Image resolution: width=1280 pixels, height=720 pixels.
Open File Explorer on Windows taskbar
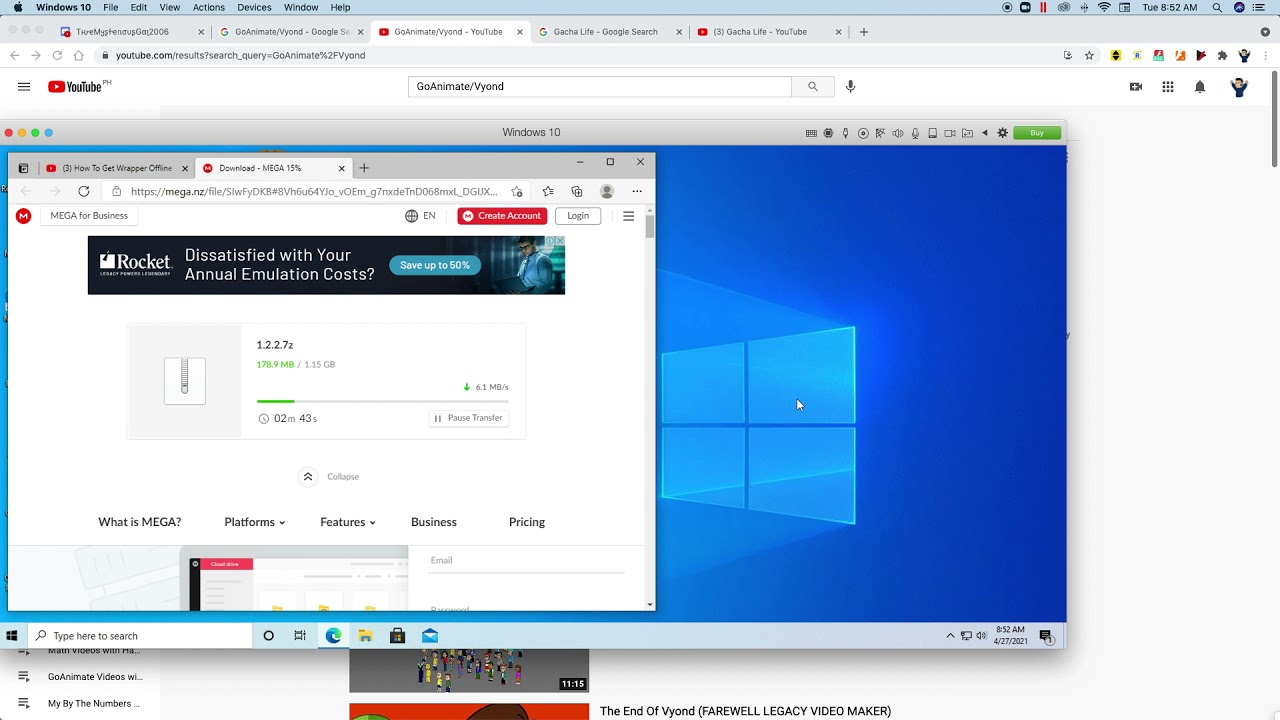pyautogui.click(x=365, y=636)
